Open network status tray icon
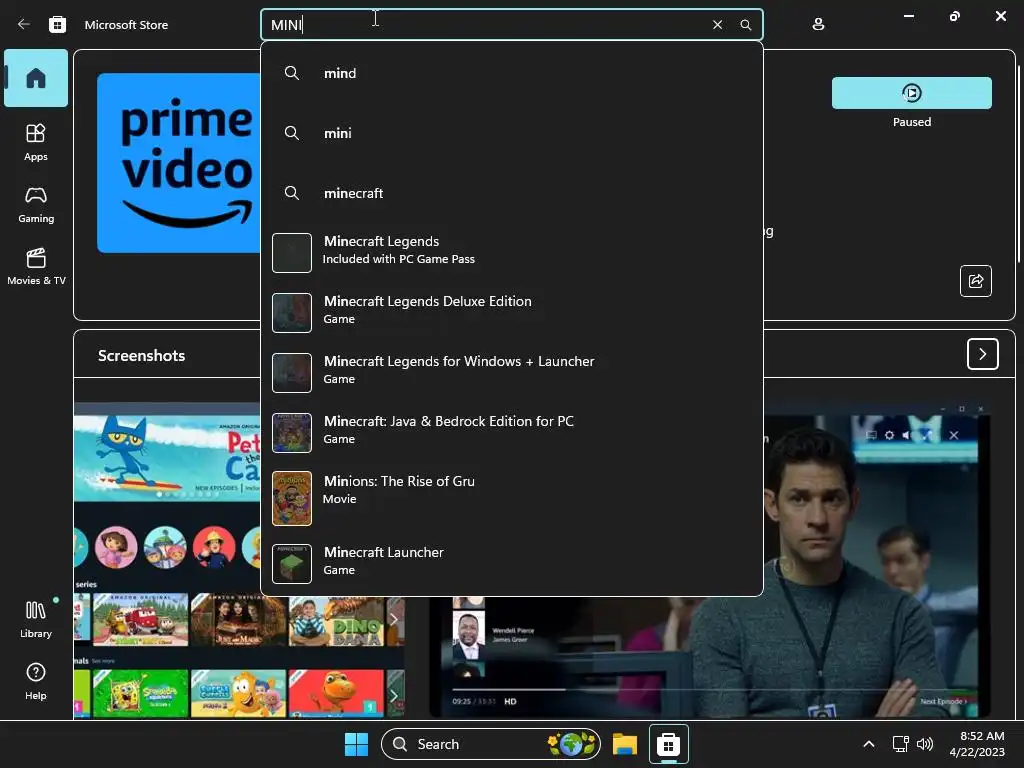The width and height of the screenshot is (1024, 768). coord(901,744)
